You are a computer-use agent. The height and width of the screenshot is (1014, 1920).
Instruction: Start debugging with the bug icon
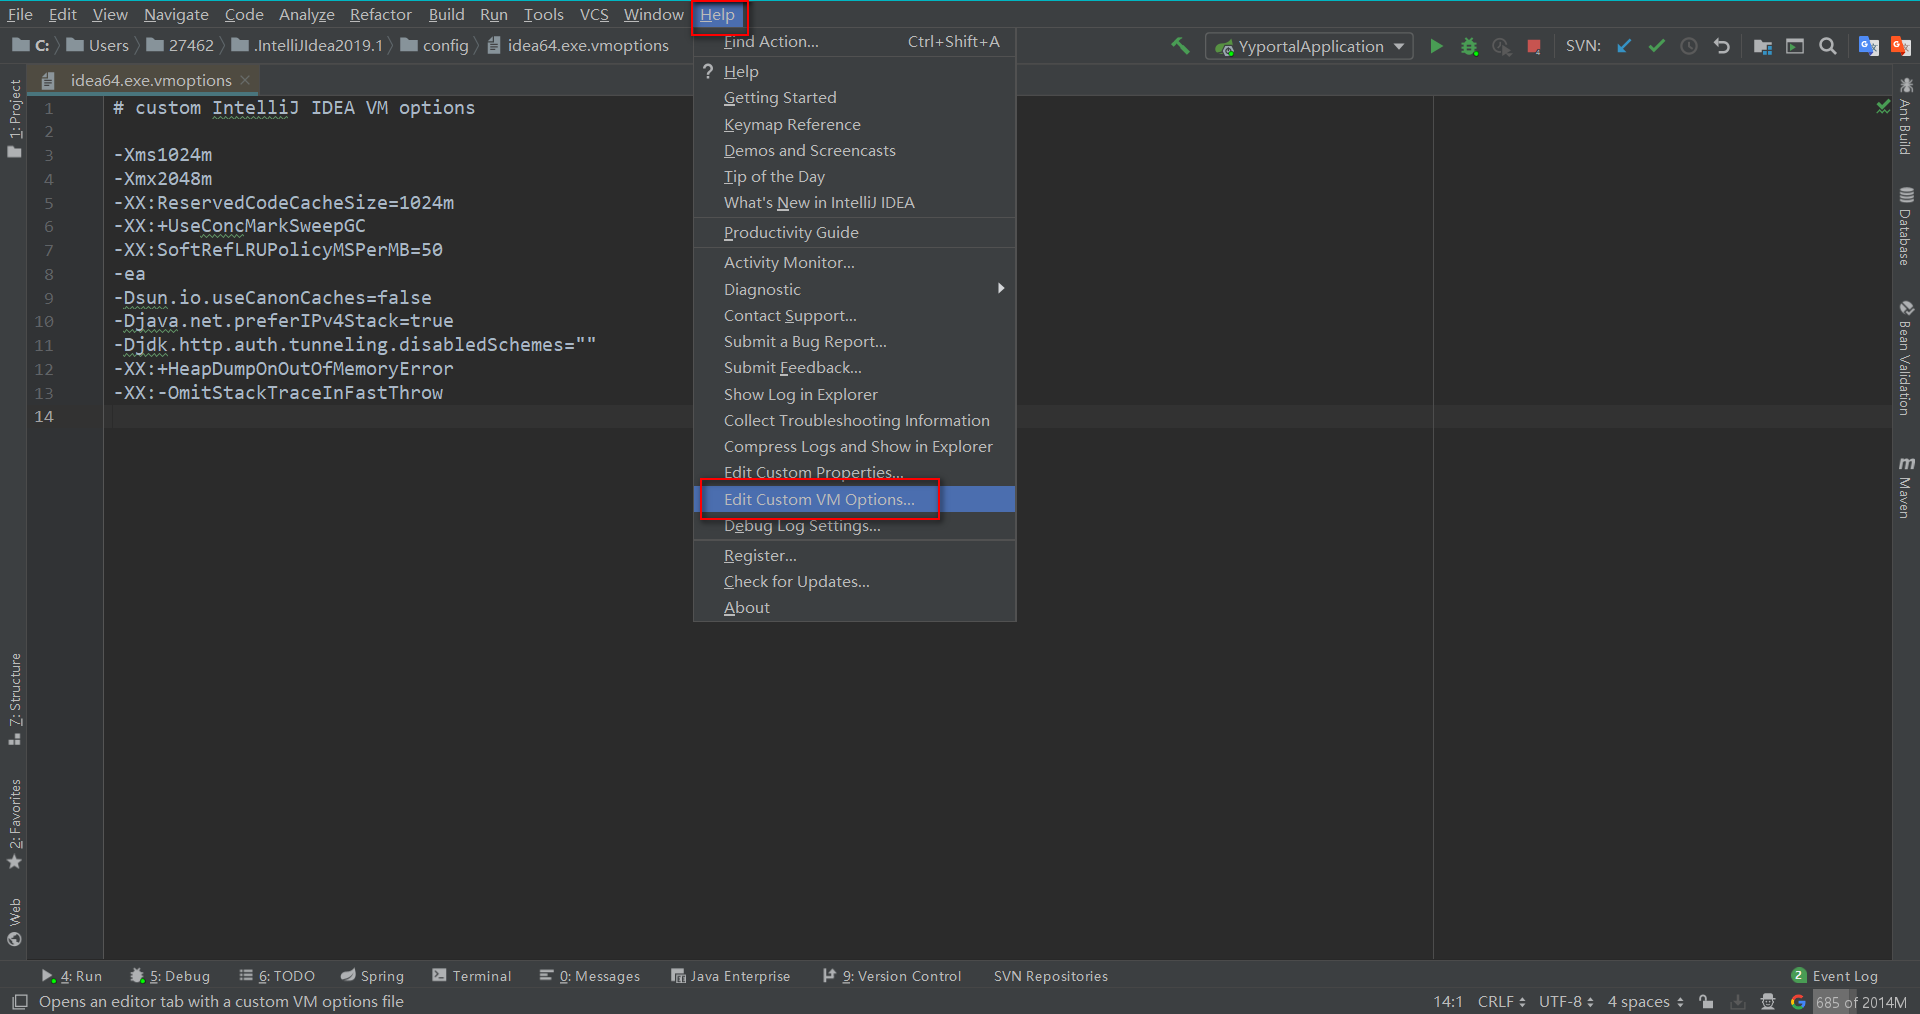click(1469, 46)
